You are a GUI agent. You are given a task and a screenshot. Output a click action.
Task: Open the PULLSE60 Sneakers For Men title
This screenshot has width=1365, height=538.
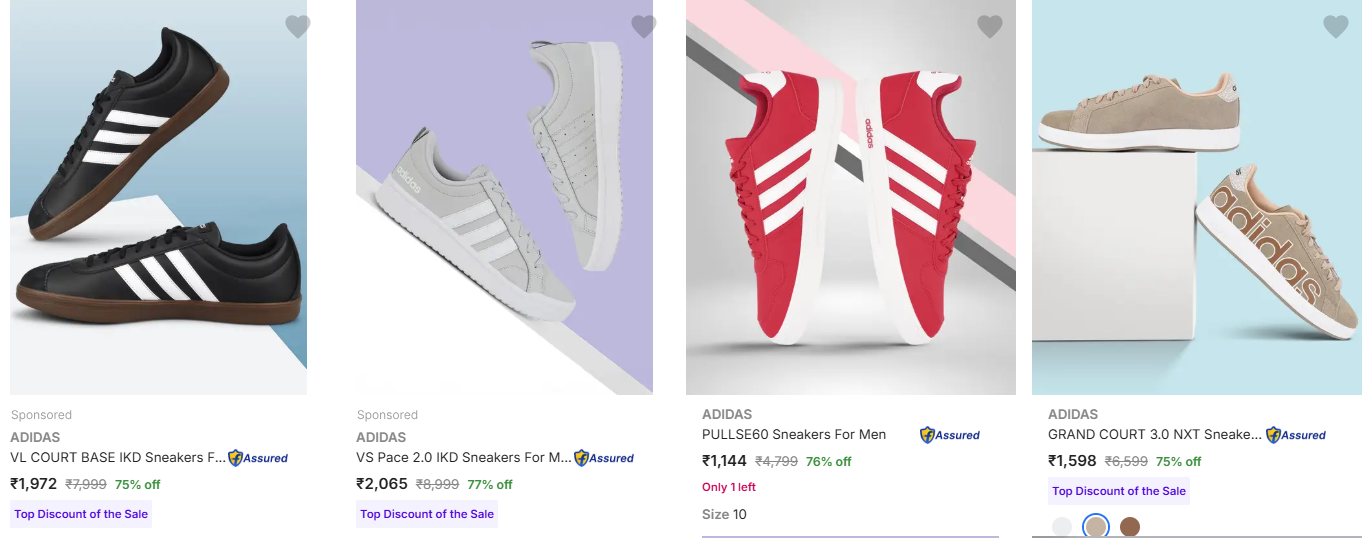(794, 435)
